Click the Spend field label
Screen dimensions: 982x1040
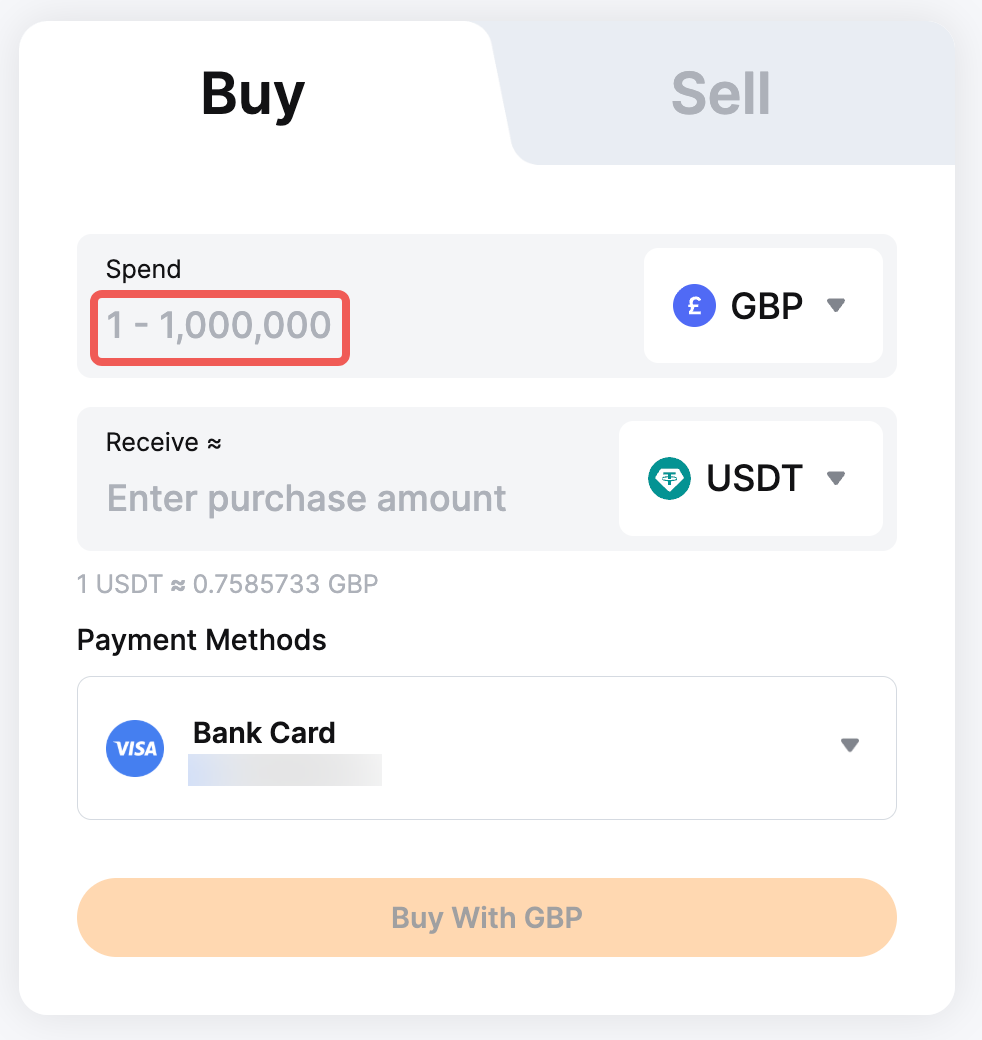[x=143, y=269]
